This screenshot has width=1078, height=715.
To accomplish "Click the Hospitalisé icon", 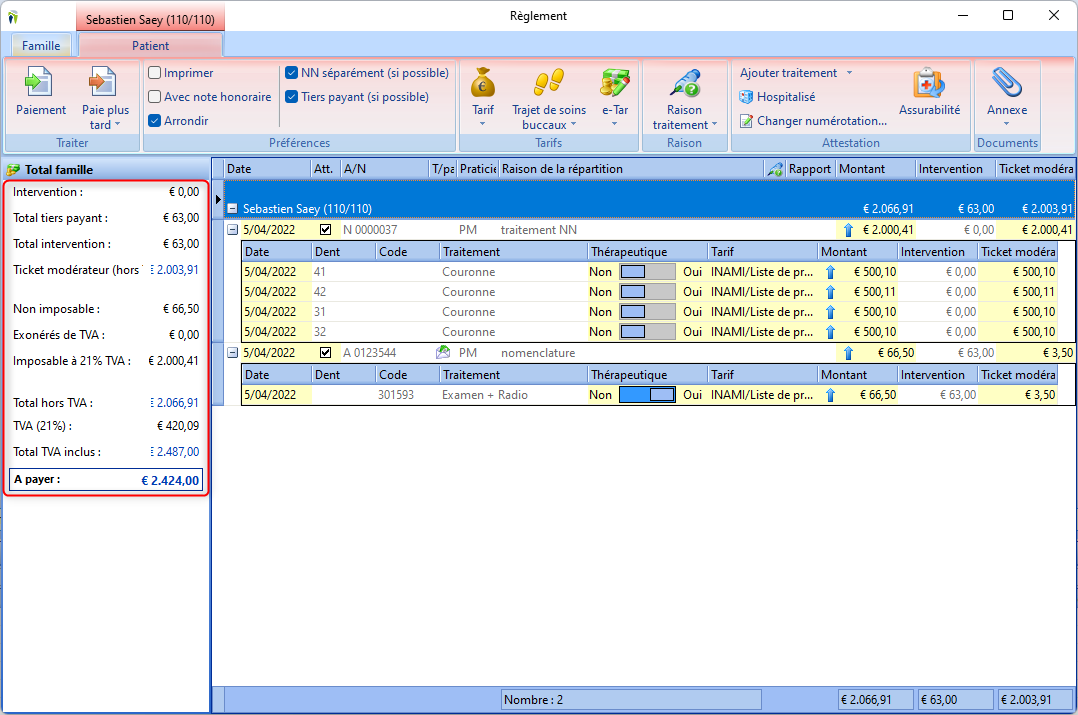I will pos(746,97).
